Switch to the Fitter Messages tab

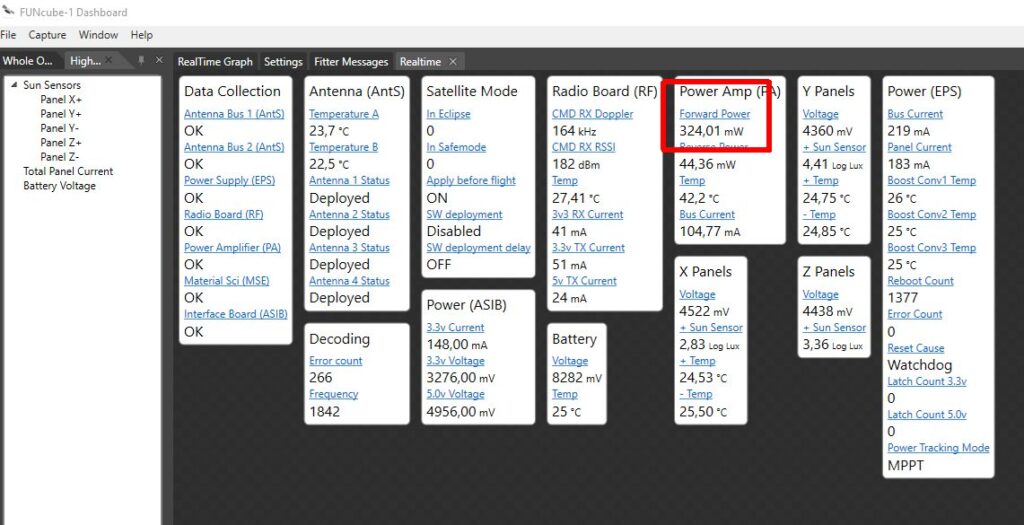tap(351, 62)
